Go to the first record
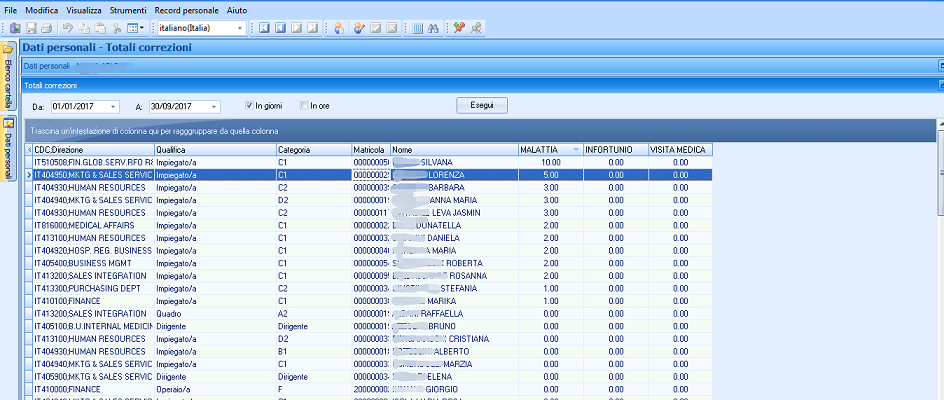944x400 pixels. 265,28
